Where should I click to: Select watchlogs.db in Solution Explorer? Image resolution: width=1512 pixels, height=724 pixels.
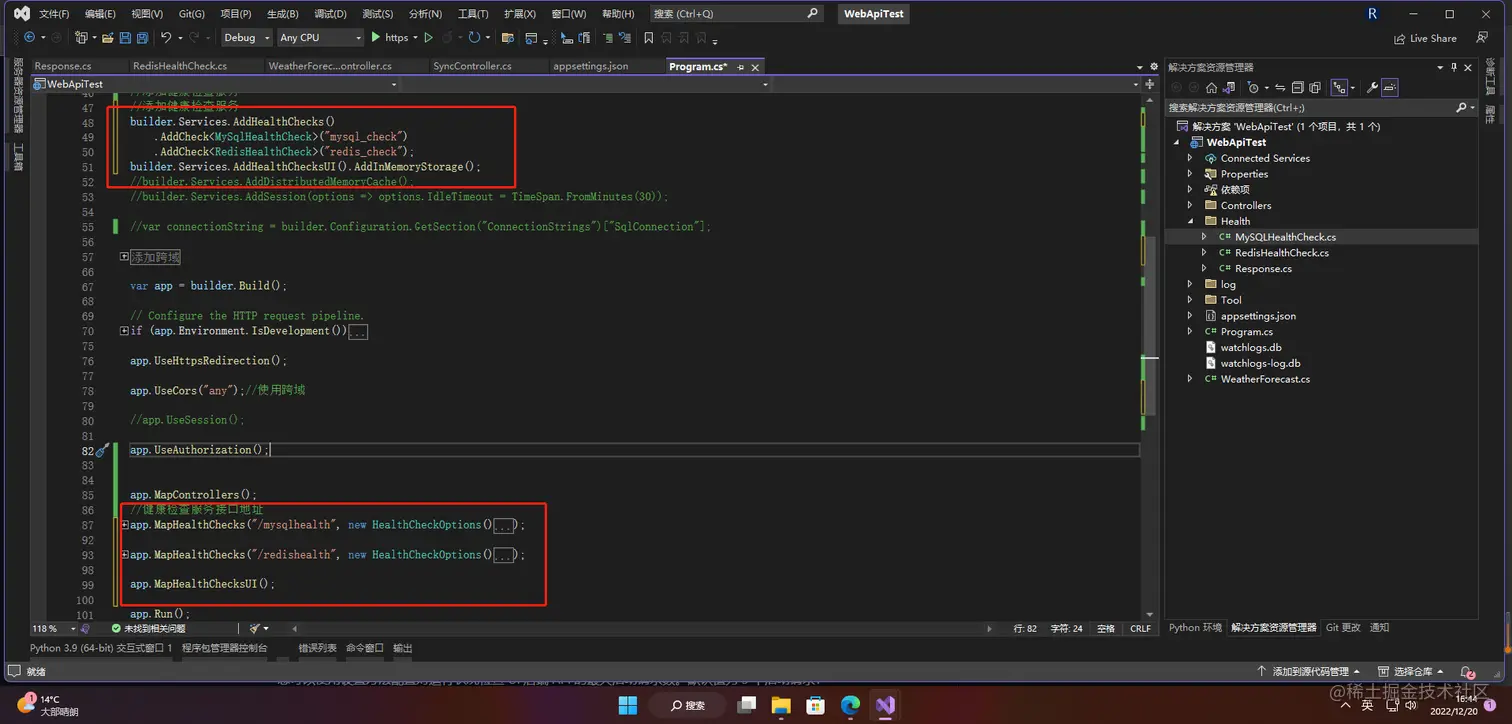coord(1250,348)
